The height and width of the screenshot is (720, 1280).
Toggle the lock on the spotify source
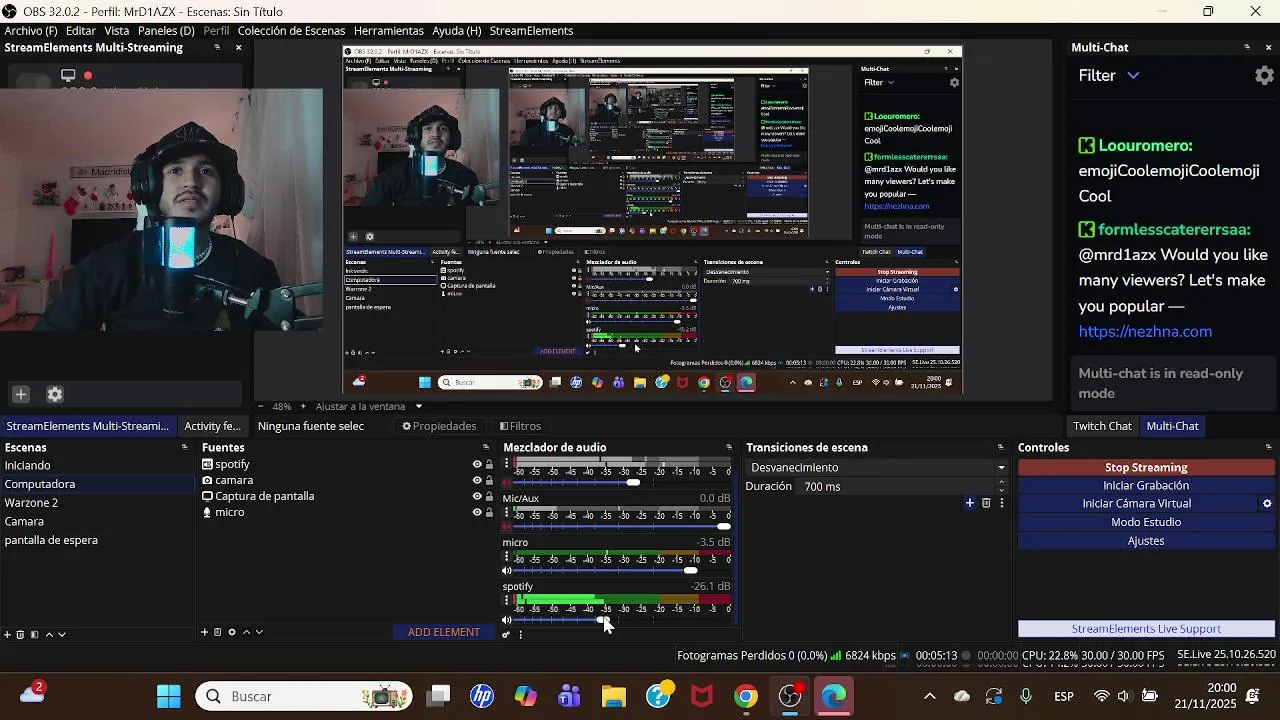point(489,464)
